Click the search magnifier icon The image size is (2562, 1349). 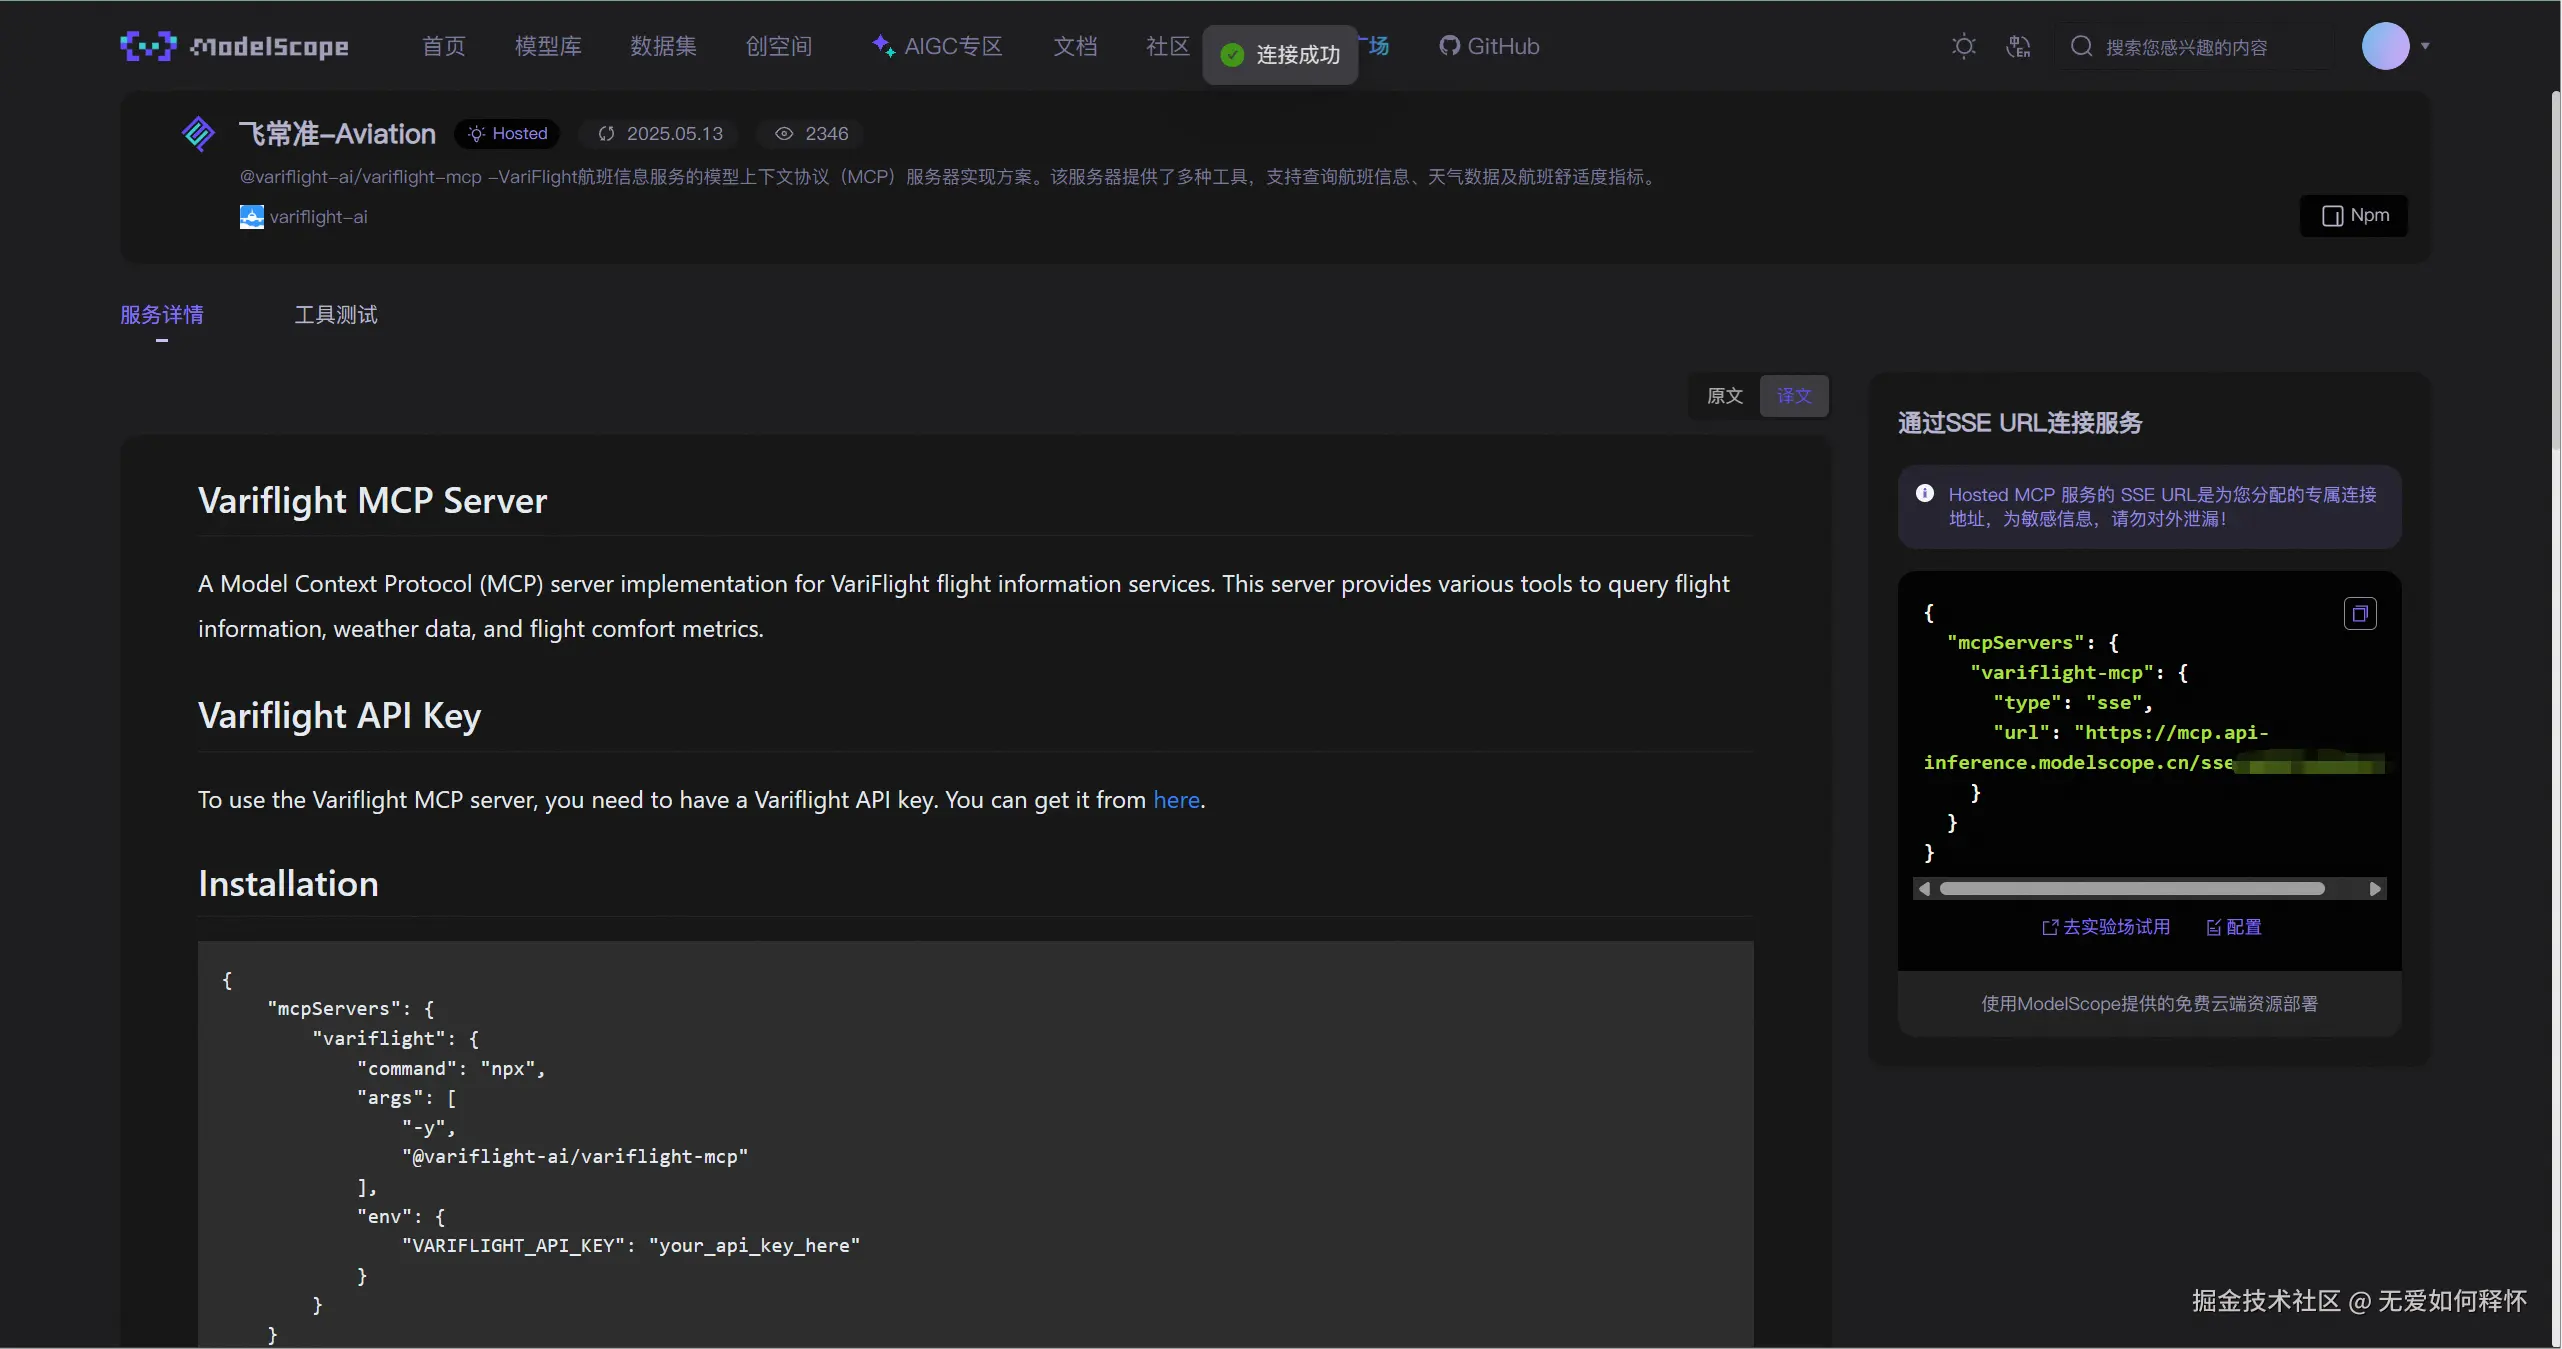2081,47
